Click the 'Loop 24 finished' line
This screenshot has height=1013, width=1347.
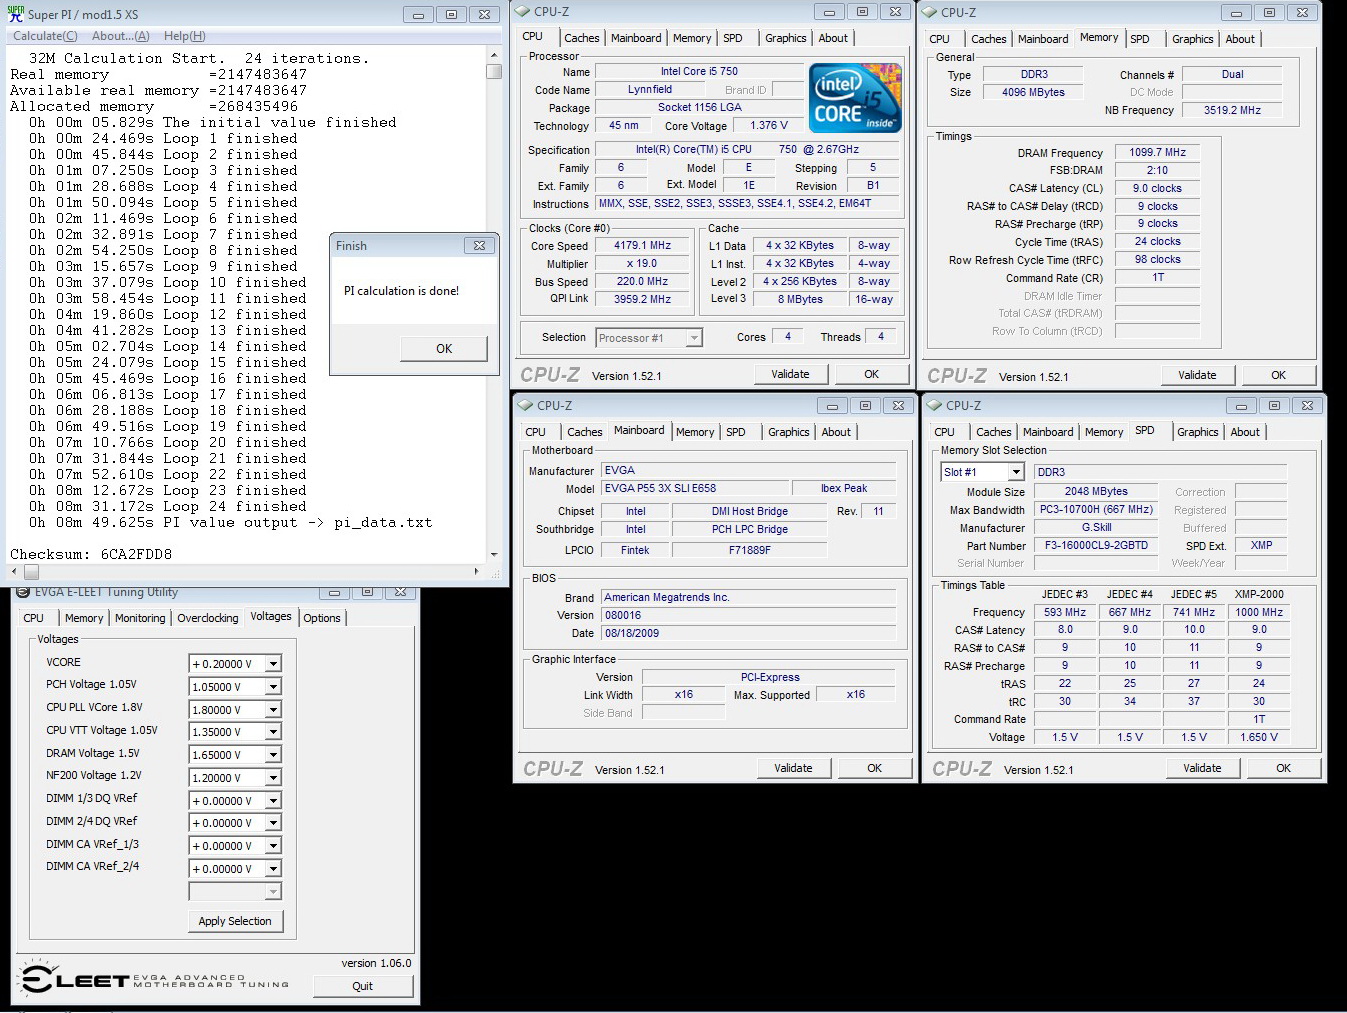tap(168, 506)
